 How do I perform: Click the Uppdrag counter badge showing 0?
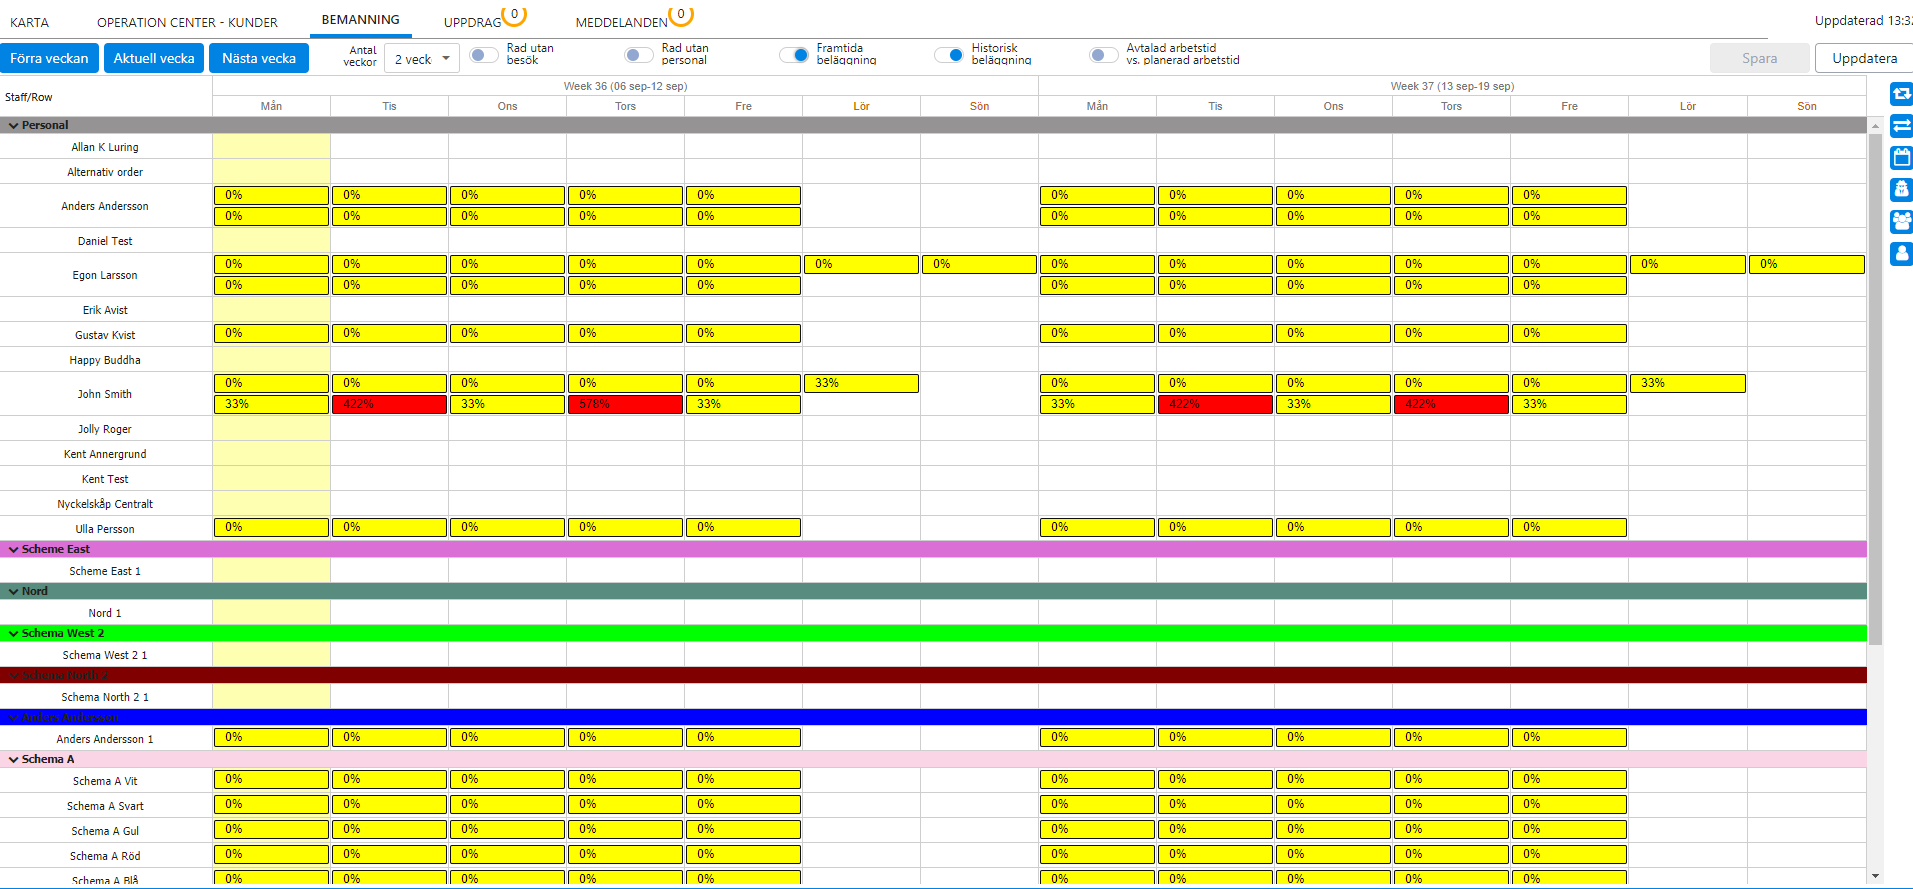click(515, 15)
